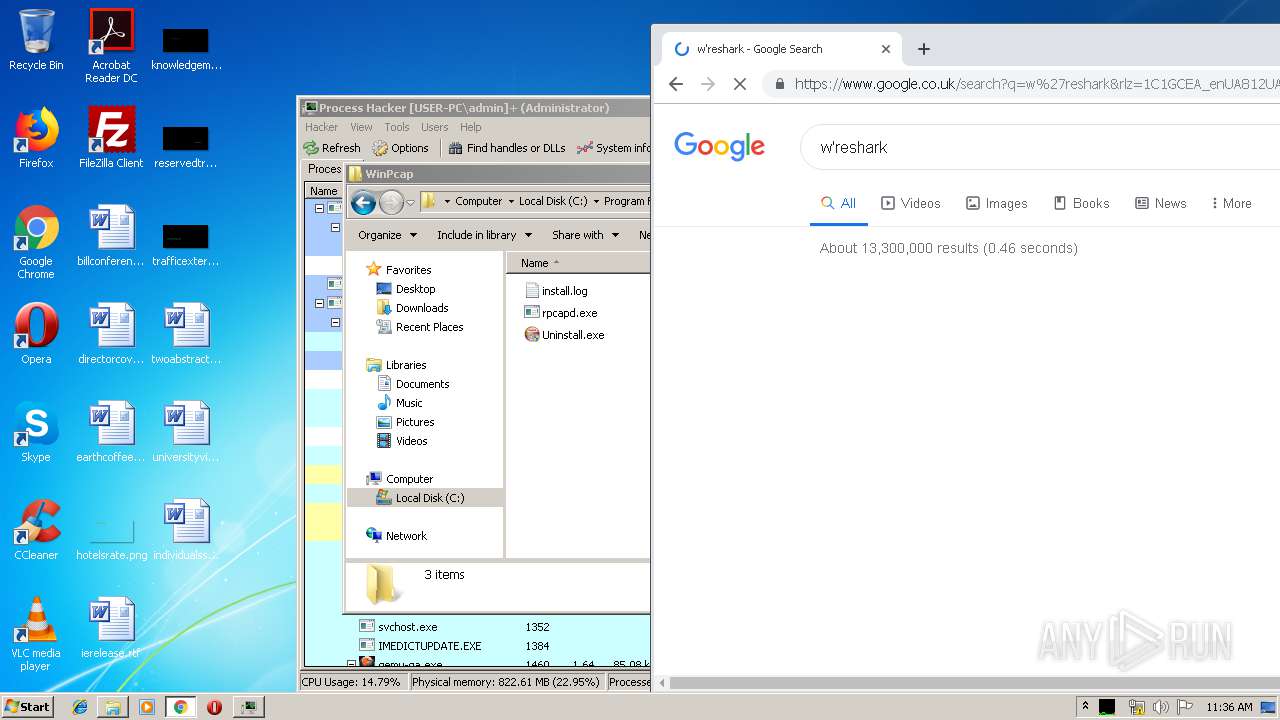Select the directorcov Word document icon

click(111, 334)
